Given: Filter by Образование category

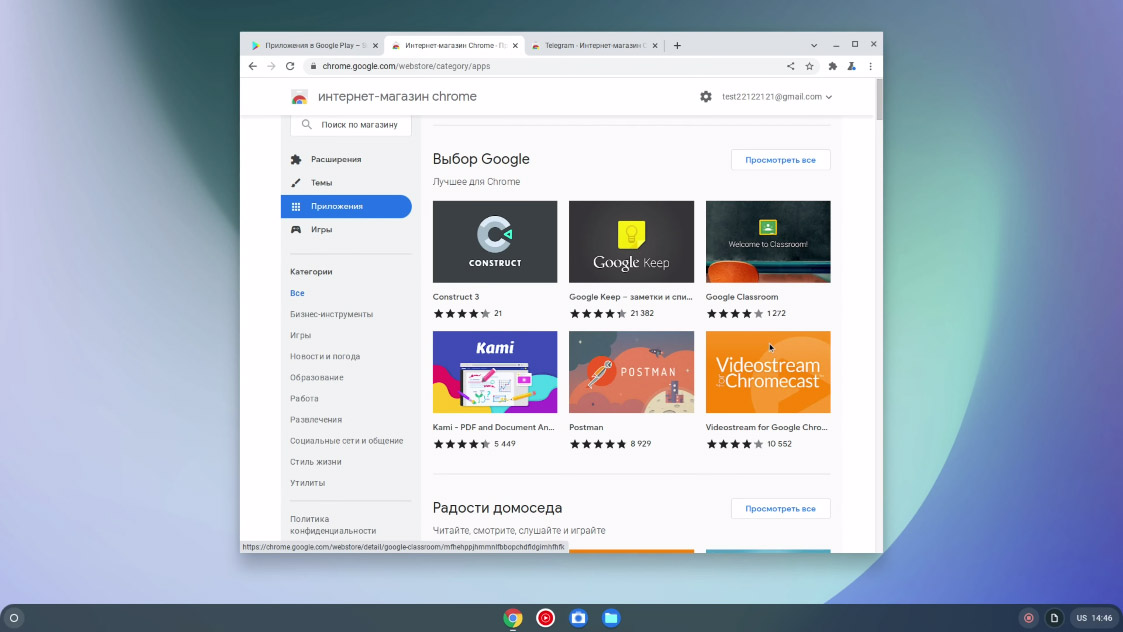Looking at the screenshot, I should click(317, 378).
